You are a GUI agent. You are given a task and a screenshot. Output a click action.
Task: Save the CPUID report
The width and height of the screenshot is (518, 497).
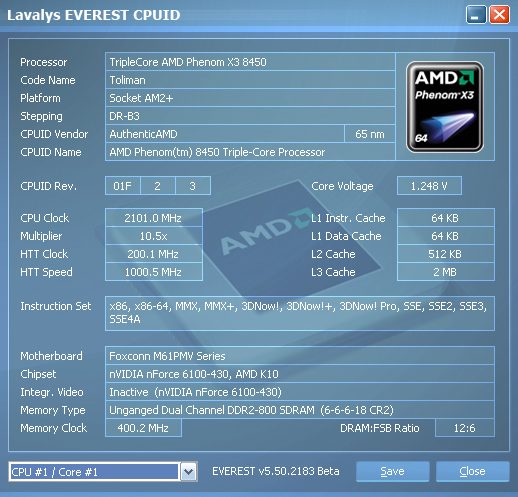(392, 471)
